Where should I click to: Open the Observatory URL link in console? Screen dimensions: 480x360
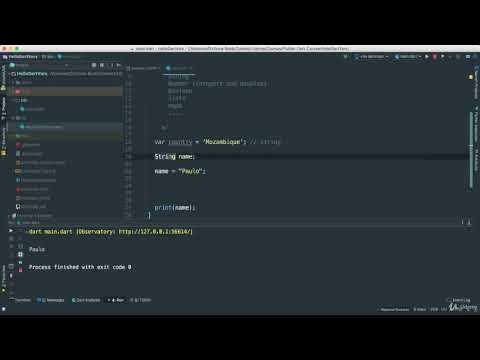[x=155, y=231]
